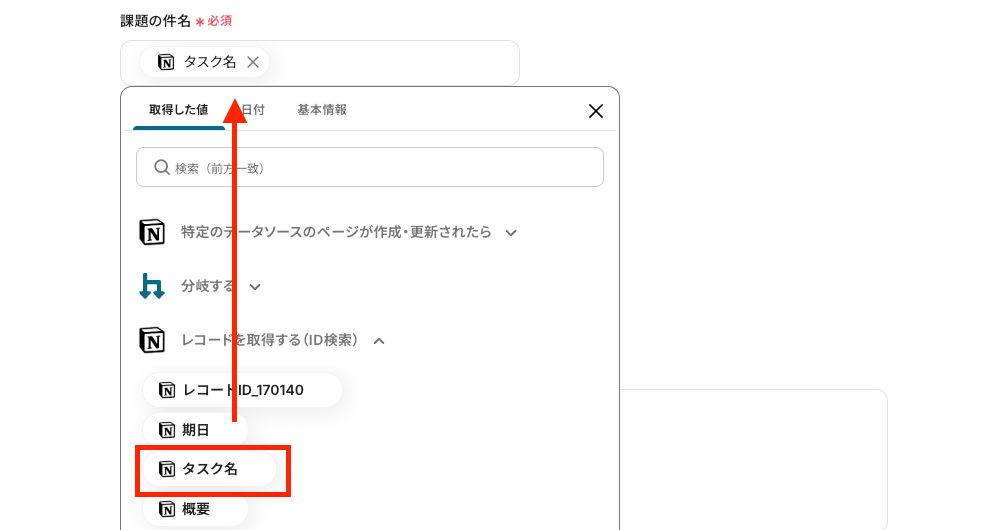Viewport: 996px width, 530px height.
Task: Click the Notion icon beside 特定のデータソース trigger
Action: pyautogui.click(x=152, y=232)
